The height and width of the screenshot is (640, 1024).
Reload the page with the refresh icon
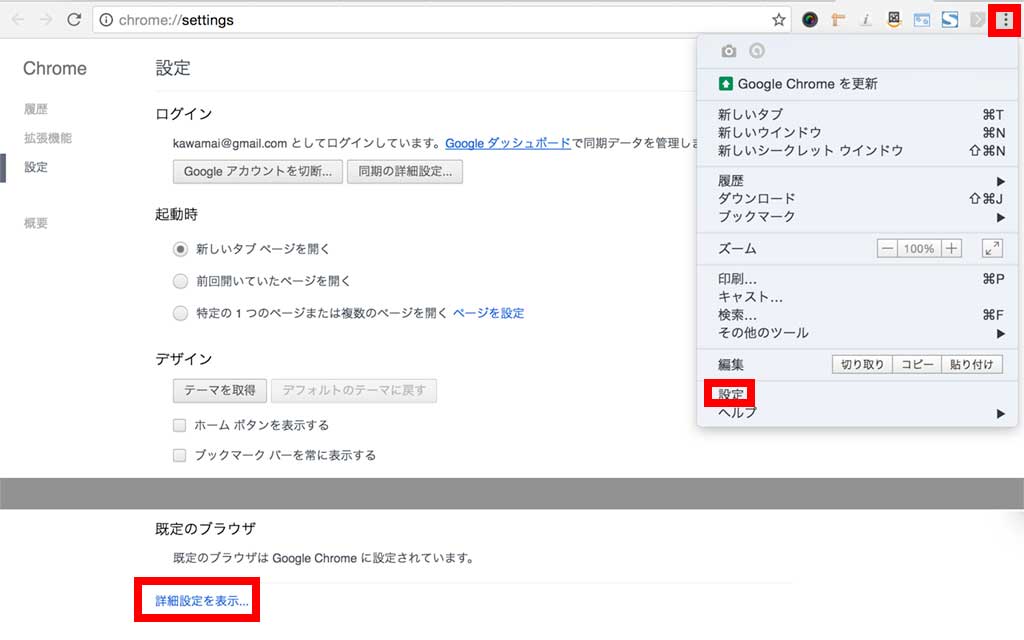coord(74,20)
